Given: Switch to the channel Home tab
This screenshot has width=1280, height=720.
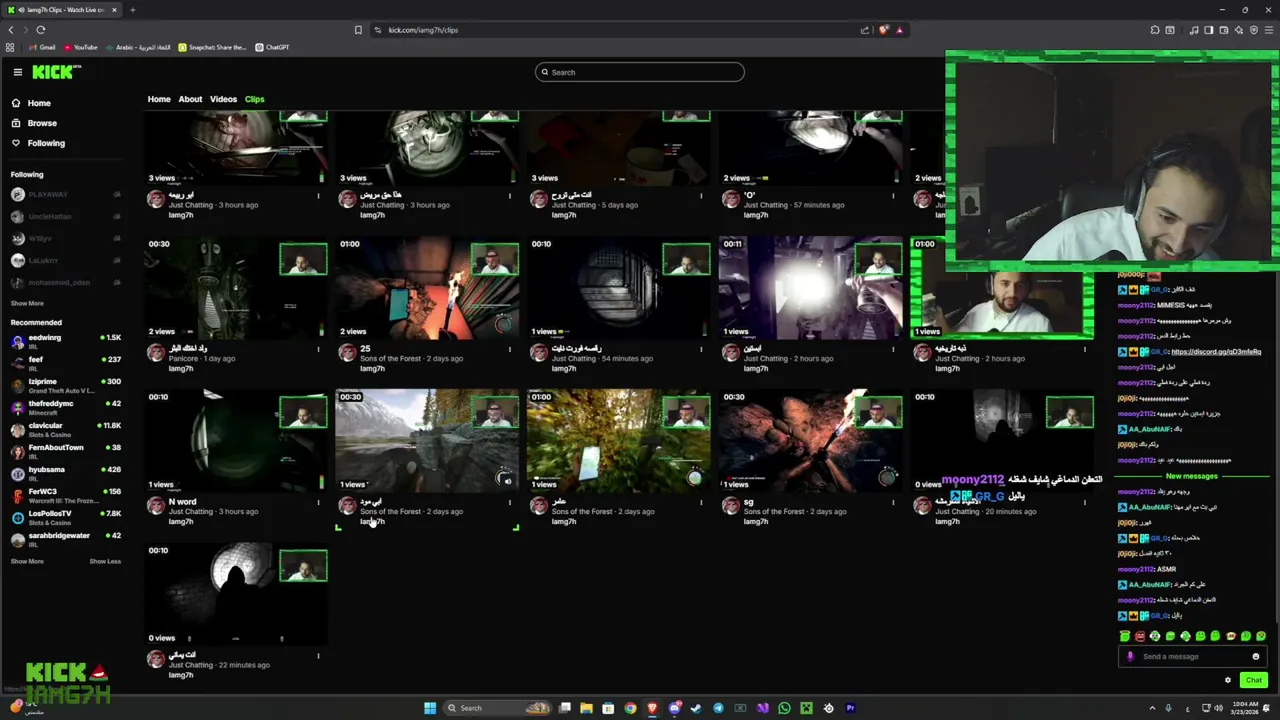Looking at the screenshot, I should click(x=159, y=99).
